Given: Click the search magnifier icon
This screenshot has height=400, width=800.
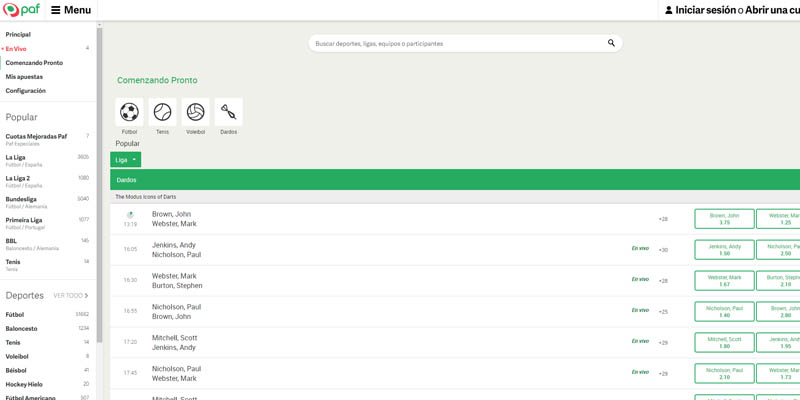Looking at the screenshot, I should click(x=611, y=43).
